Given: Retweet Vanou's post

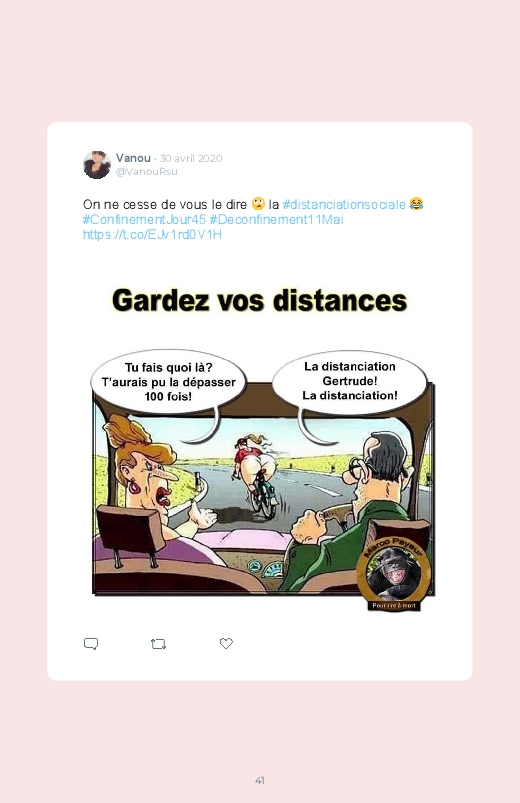Looking at the screenshot, I should point(158,643).
